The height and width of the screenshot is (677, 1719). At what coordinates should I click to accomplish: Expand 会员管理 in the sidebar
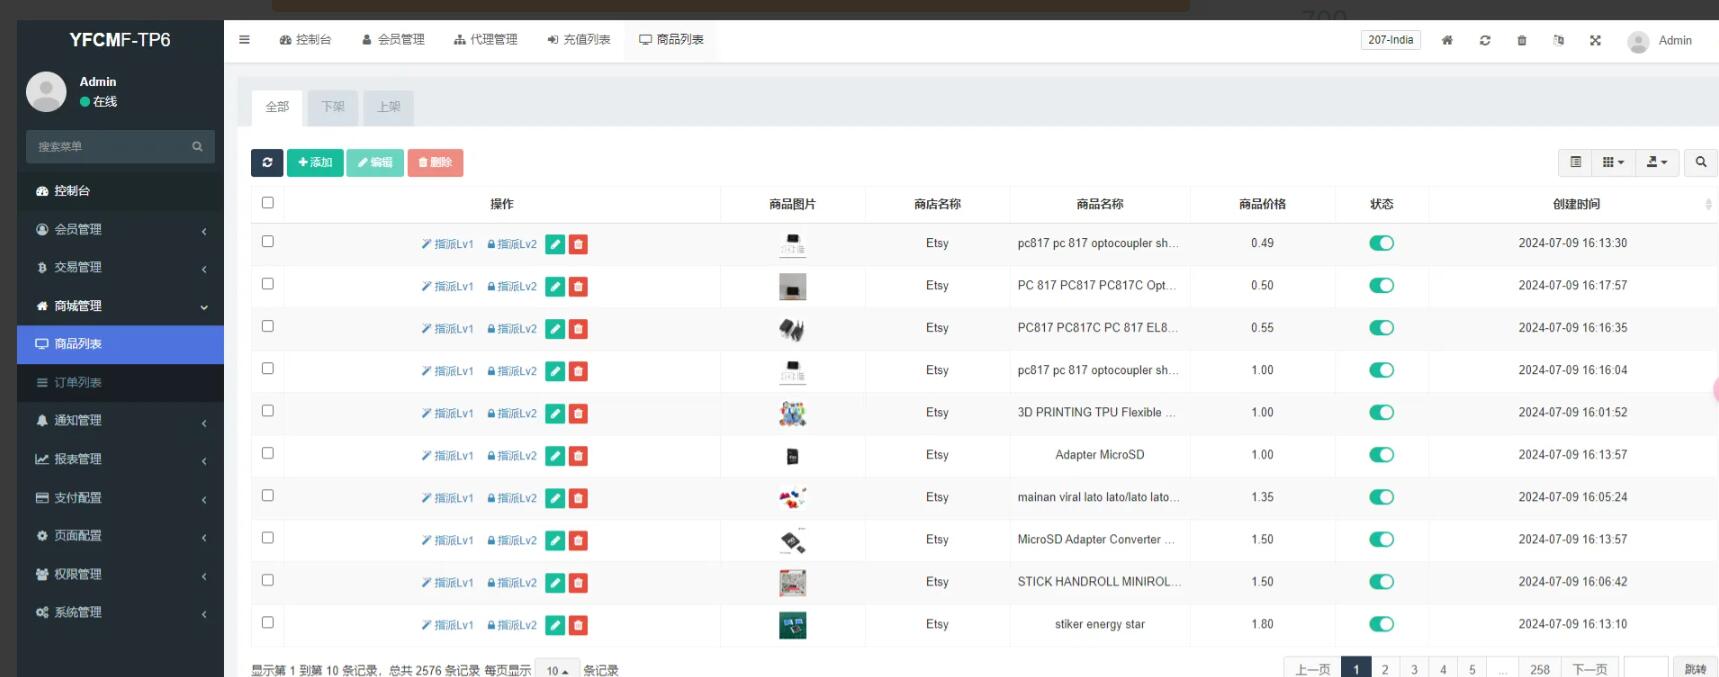click(x=120, y=229)
